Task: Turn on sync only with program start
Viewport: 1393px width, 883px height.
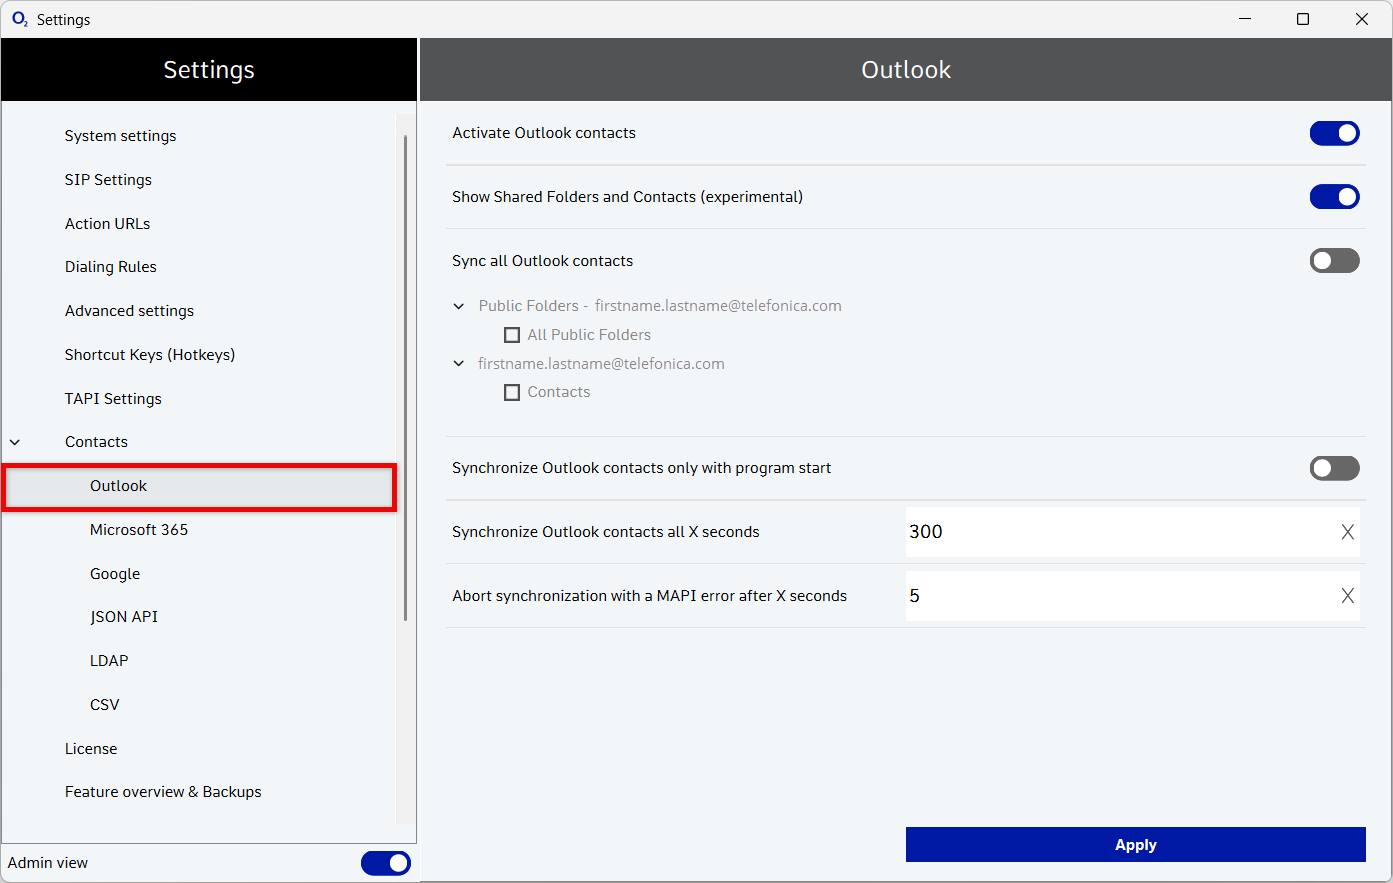Action: pos(1334,468)
